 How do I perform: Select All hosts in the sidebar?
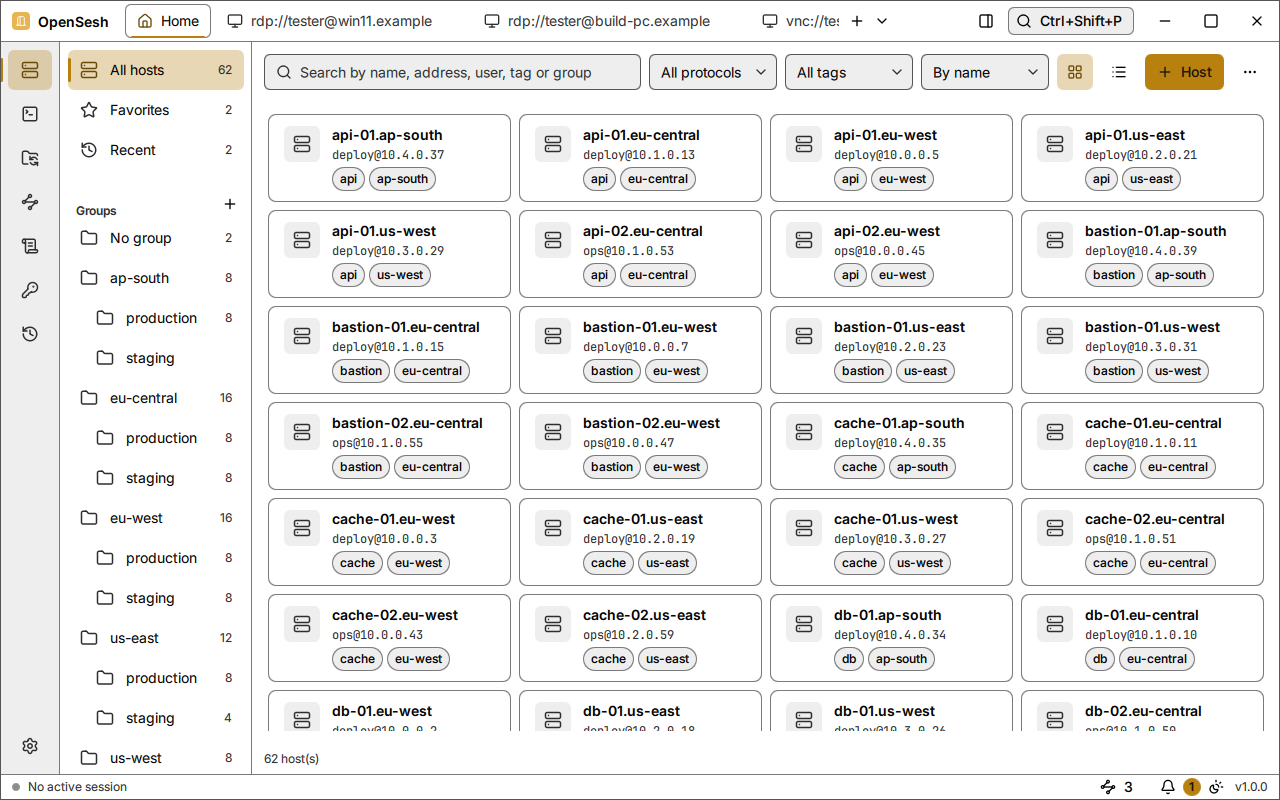click(156, 70)
